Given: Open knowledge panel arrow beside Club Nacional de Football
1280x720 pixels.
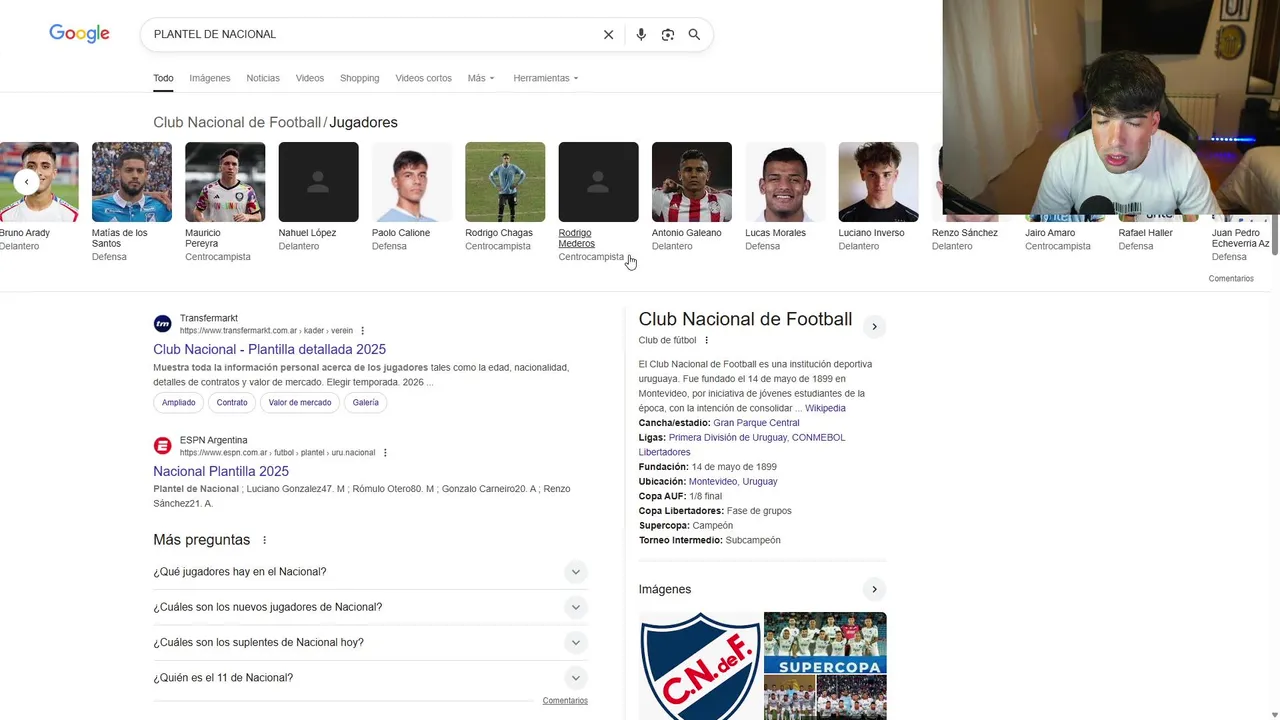Looking at the screenshot, I should (874, 326).
